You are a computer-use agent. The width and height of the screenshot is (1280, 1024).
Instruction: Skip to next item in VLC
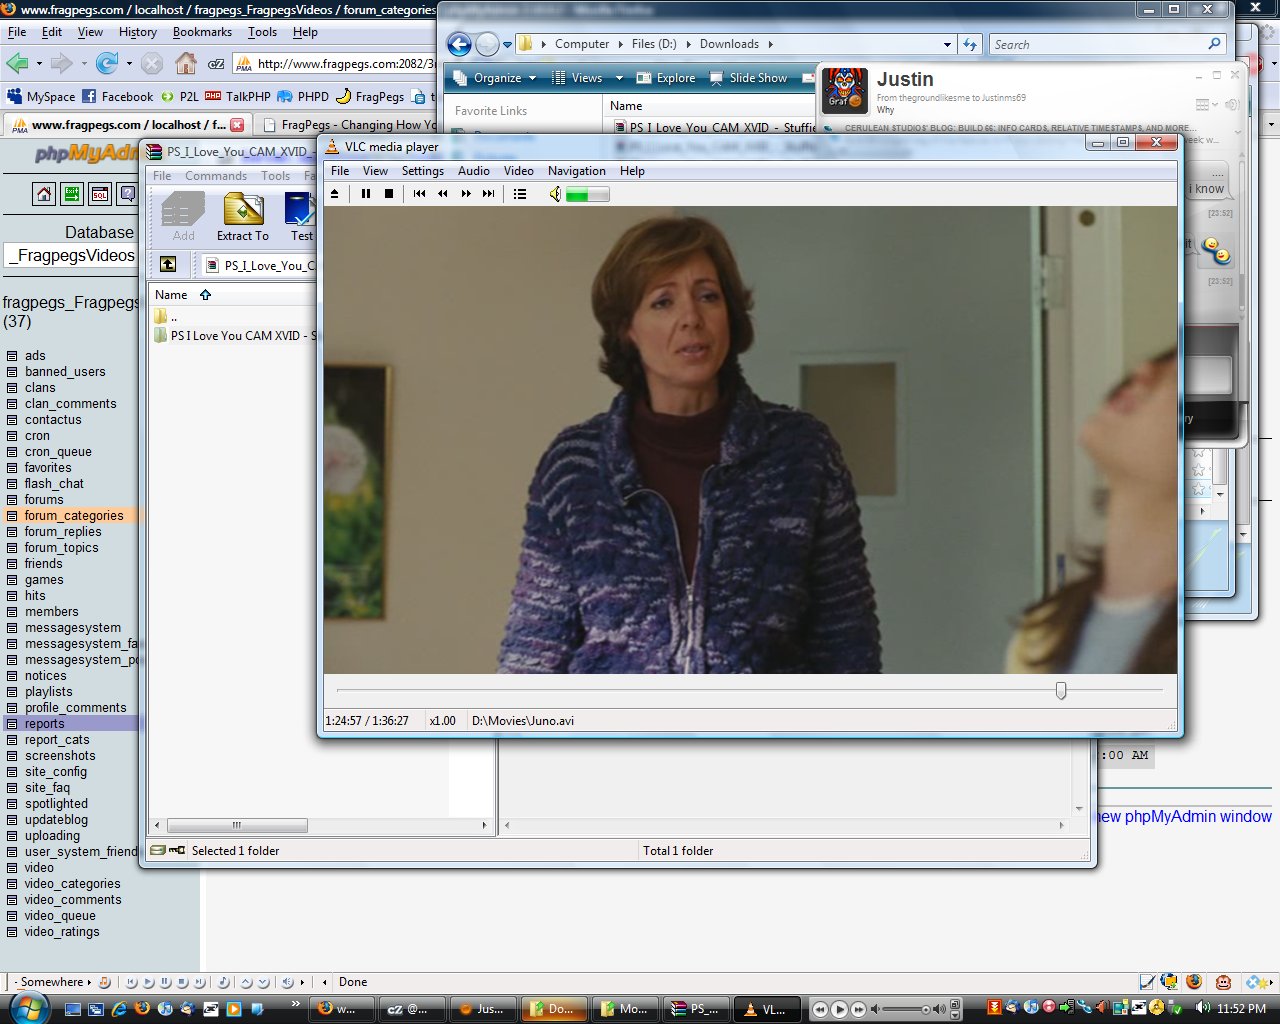[x=489, y=194]
